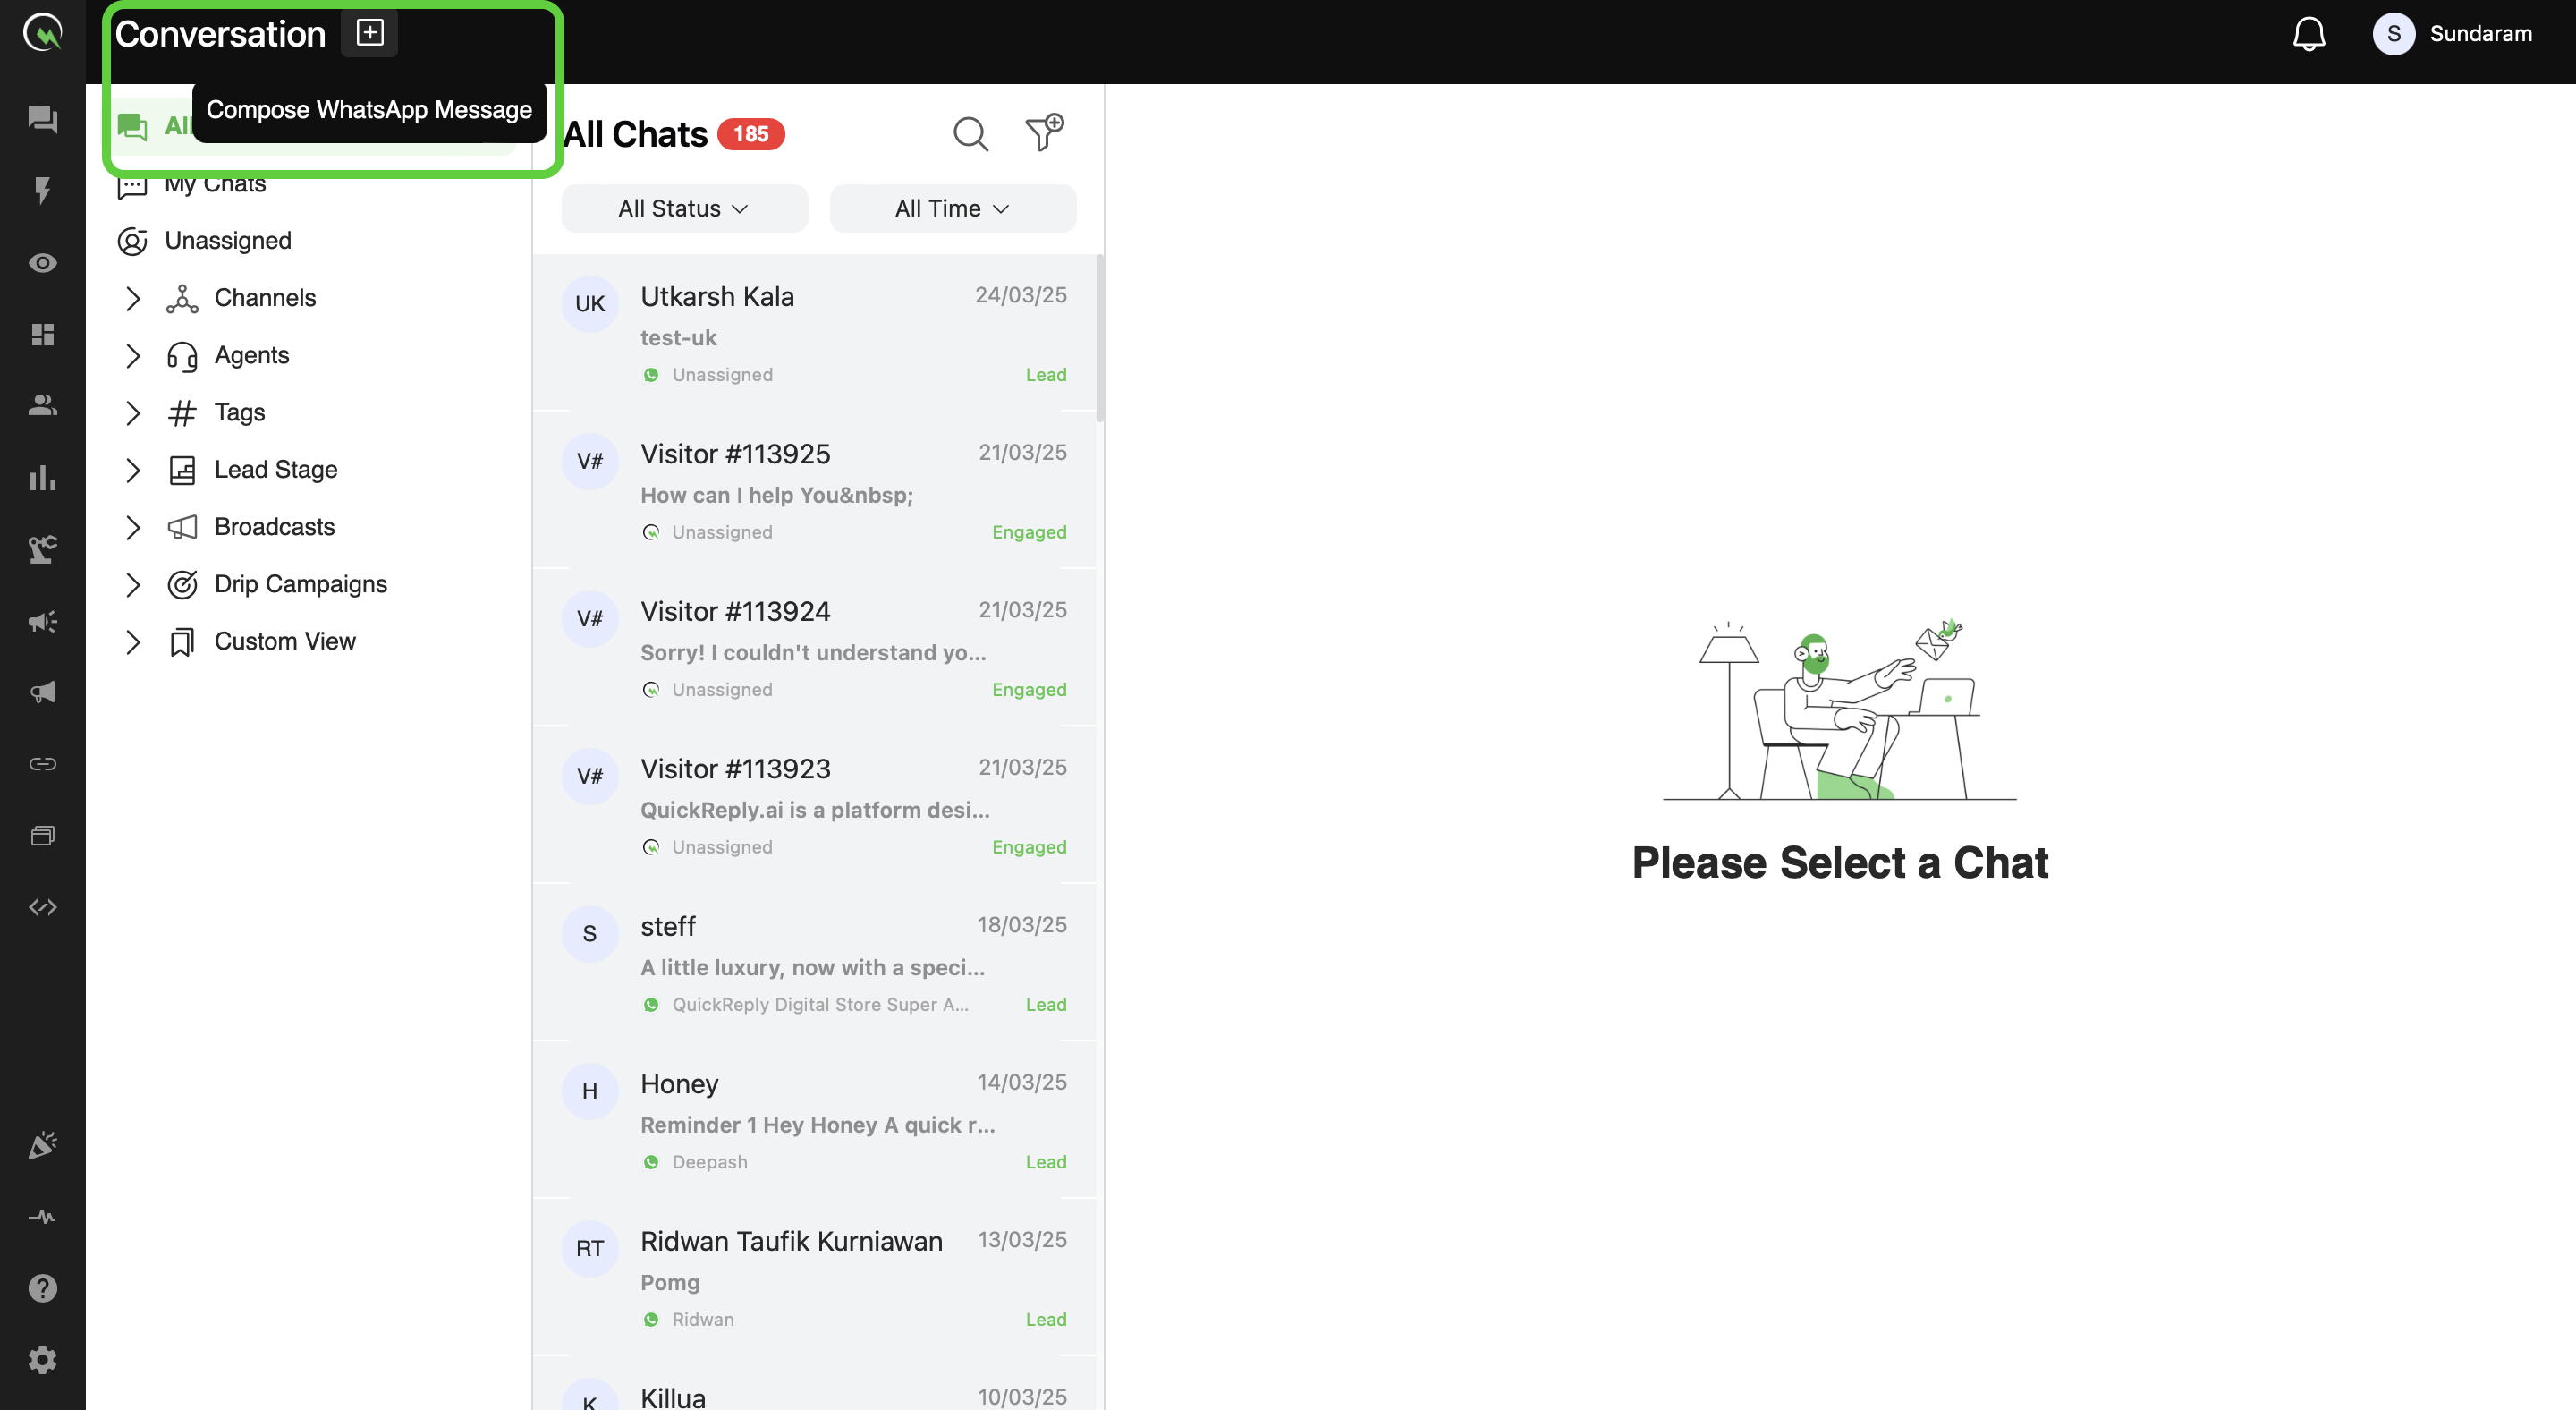This screenshot has width=2576, height=1410.
Task: Click the lightning bolt sidebar icon
Action: (42, 190)
